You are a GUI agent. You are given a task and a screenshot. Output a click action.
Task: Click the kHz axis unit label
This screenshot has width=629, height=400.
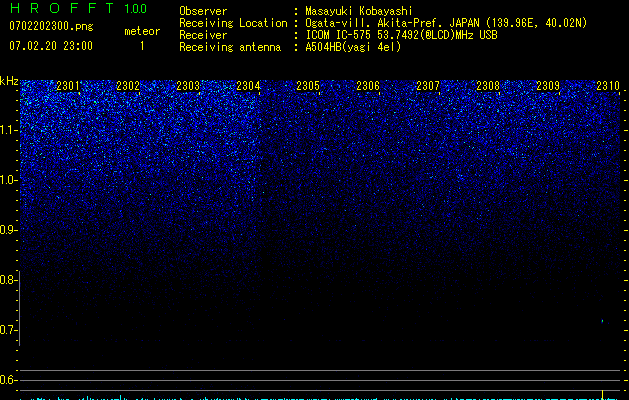click(x=9, y=81)
